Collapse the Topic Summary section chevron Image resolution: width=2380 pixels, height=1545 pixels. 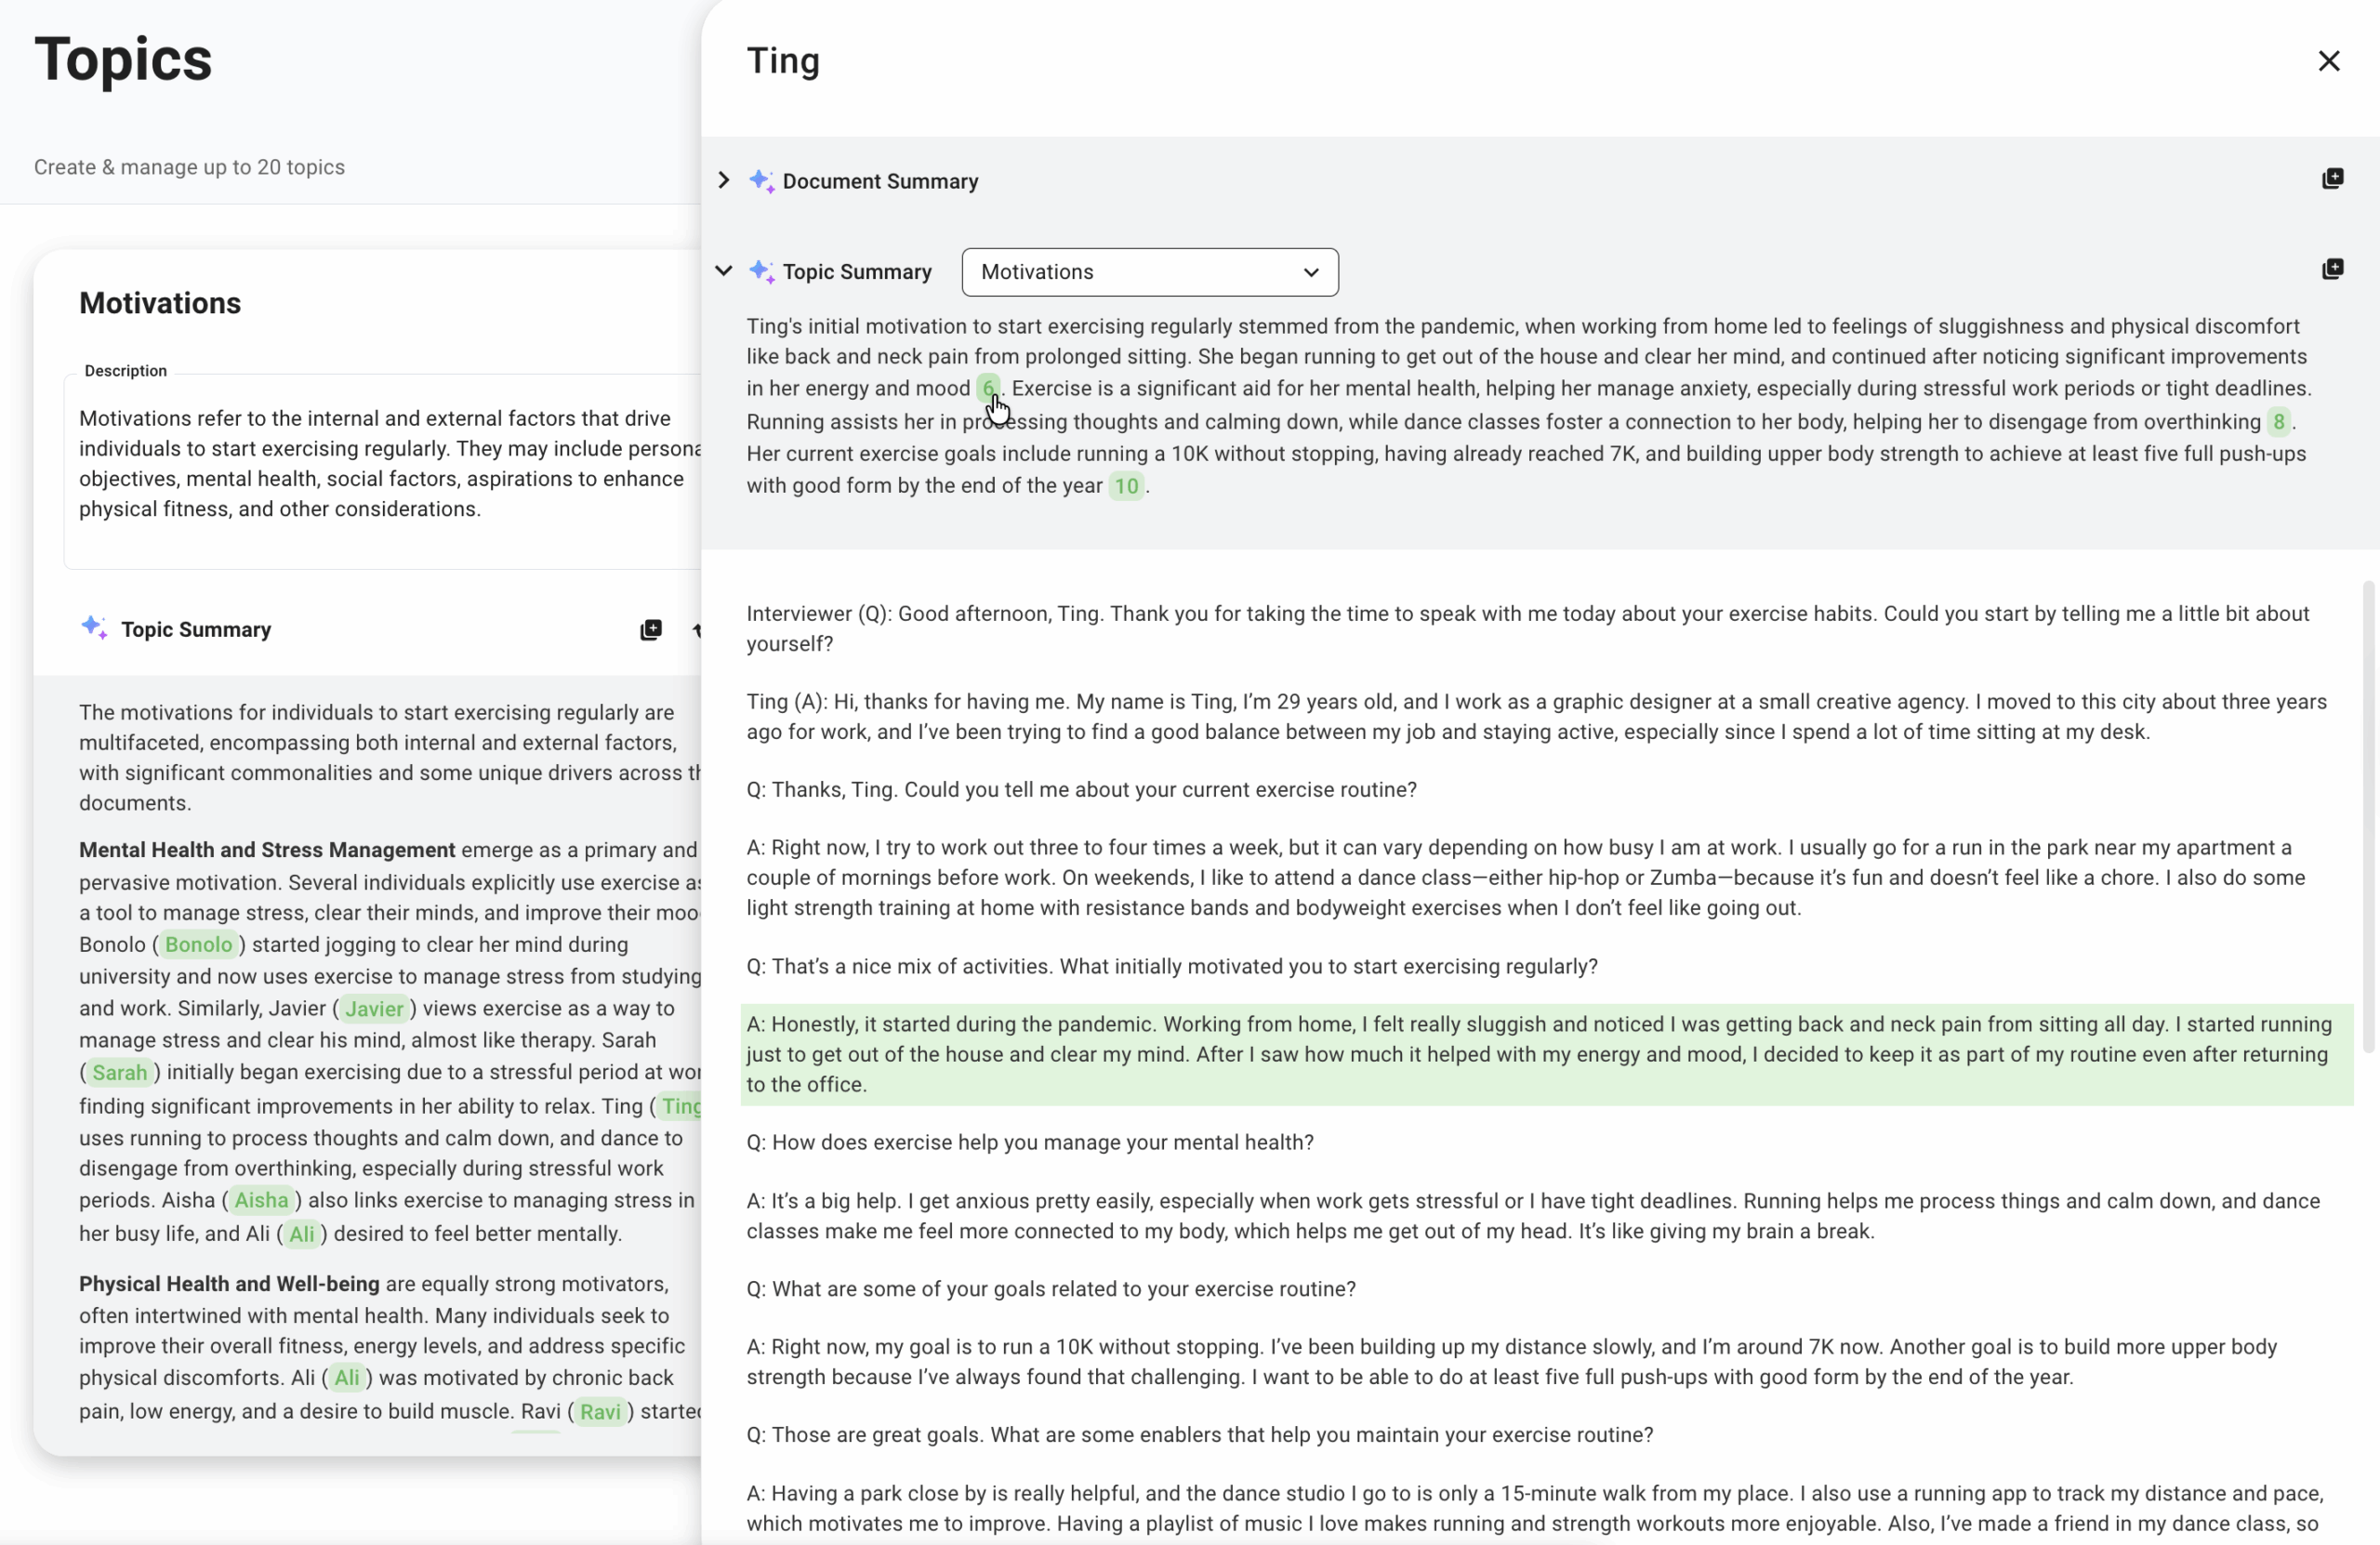click(x=724, y=270)
